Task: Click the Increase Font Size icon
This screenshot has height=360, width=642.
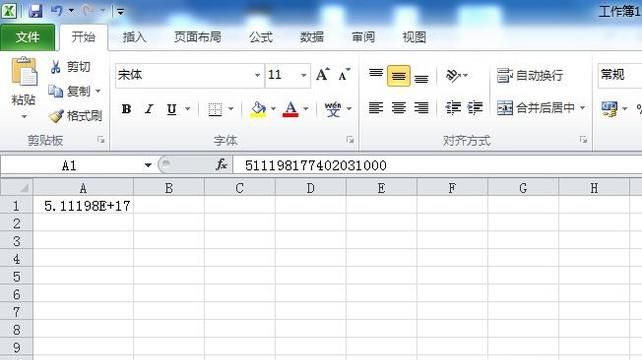Action: pos(323,75)
